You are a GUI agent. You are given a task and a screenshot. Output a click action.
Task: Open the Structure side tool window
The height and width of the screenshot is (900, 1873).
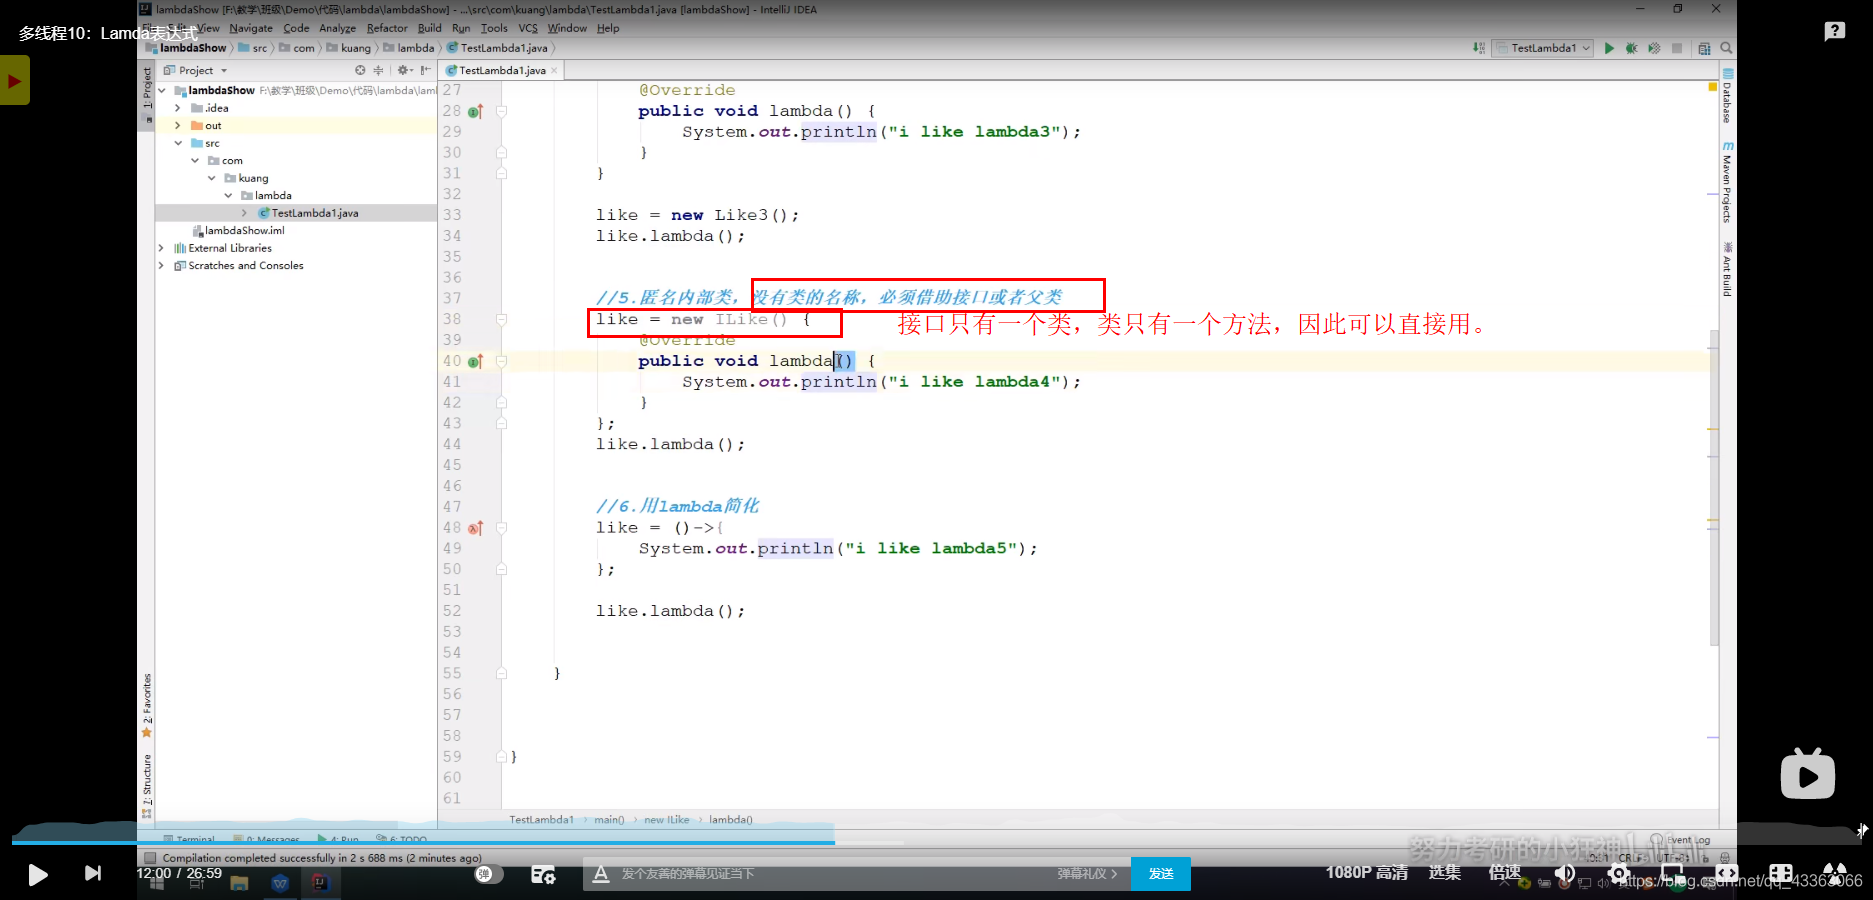pyautogui.click(x=147, y=785)
